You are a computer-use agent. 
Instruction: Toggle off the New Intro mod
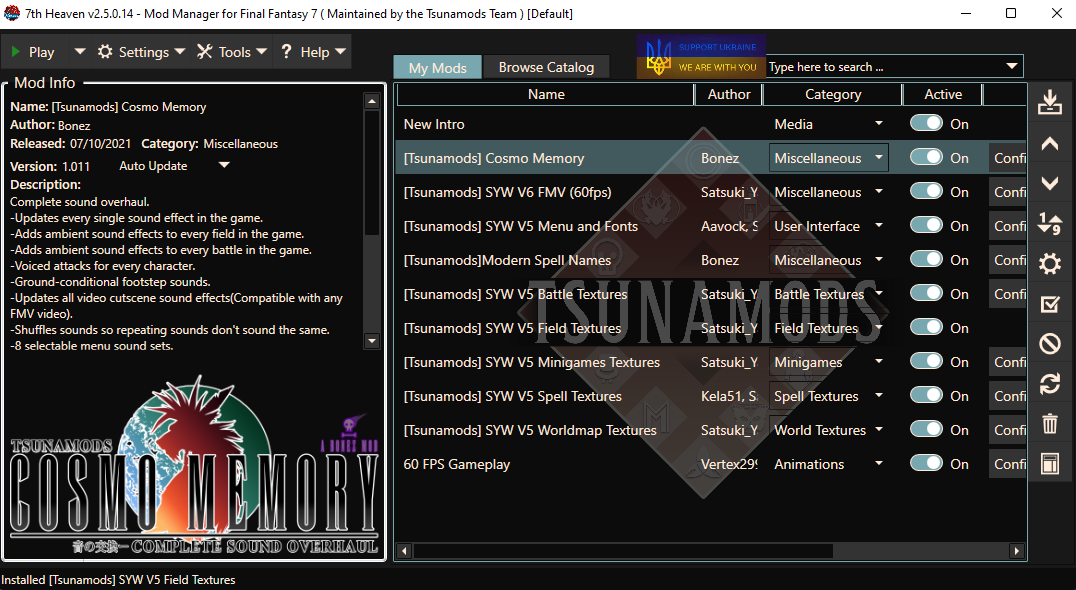point(926,123)
